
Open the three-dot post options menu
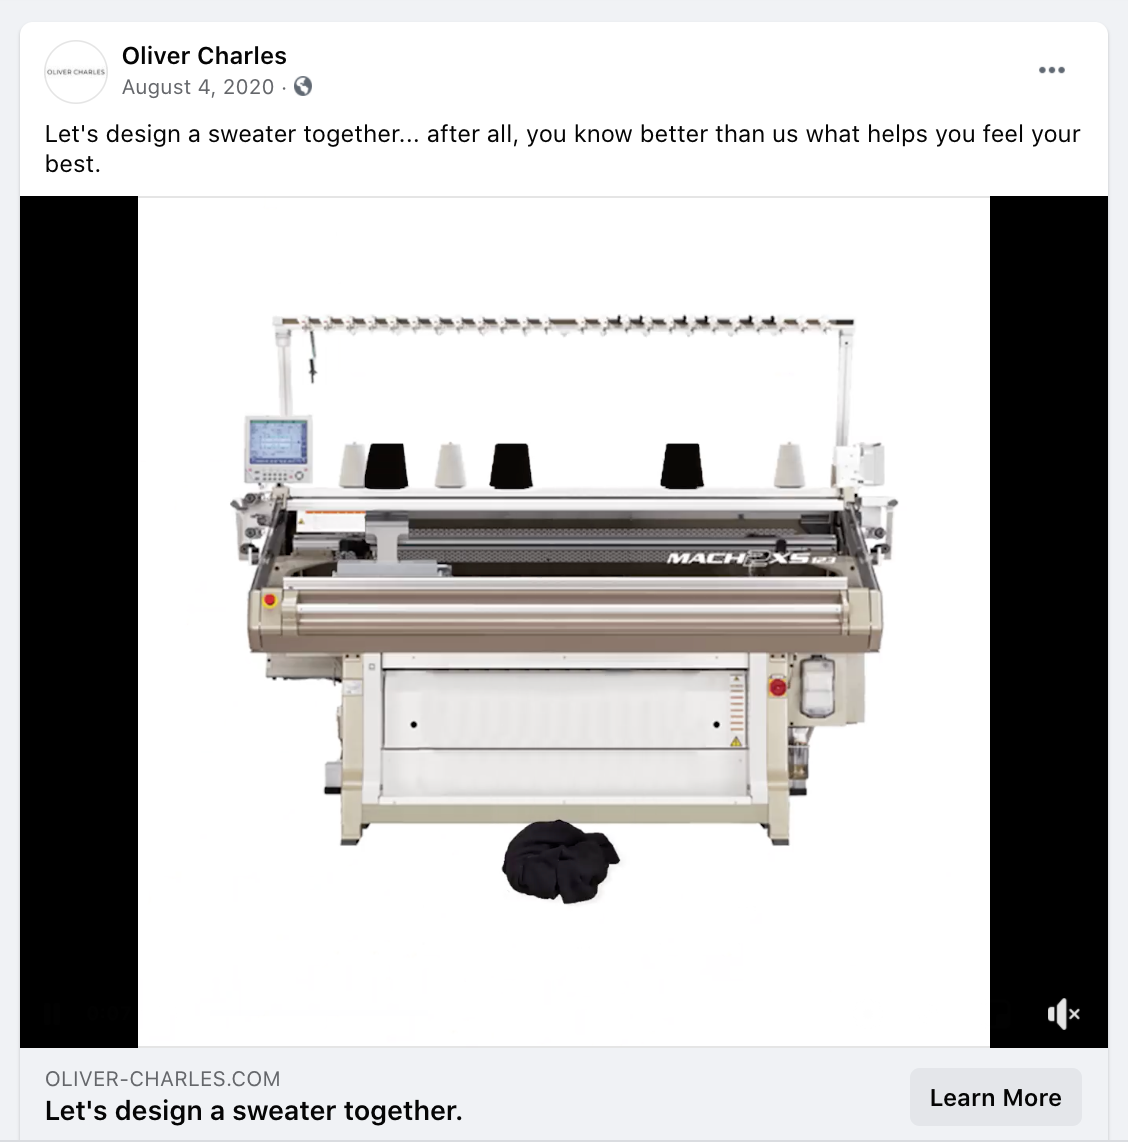(1051, 70)
